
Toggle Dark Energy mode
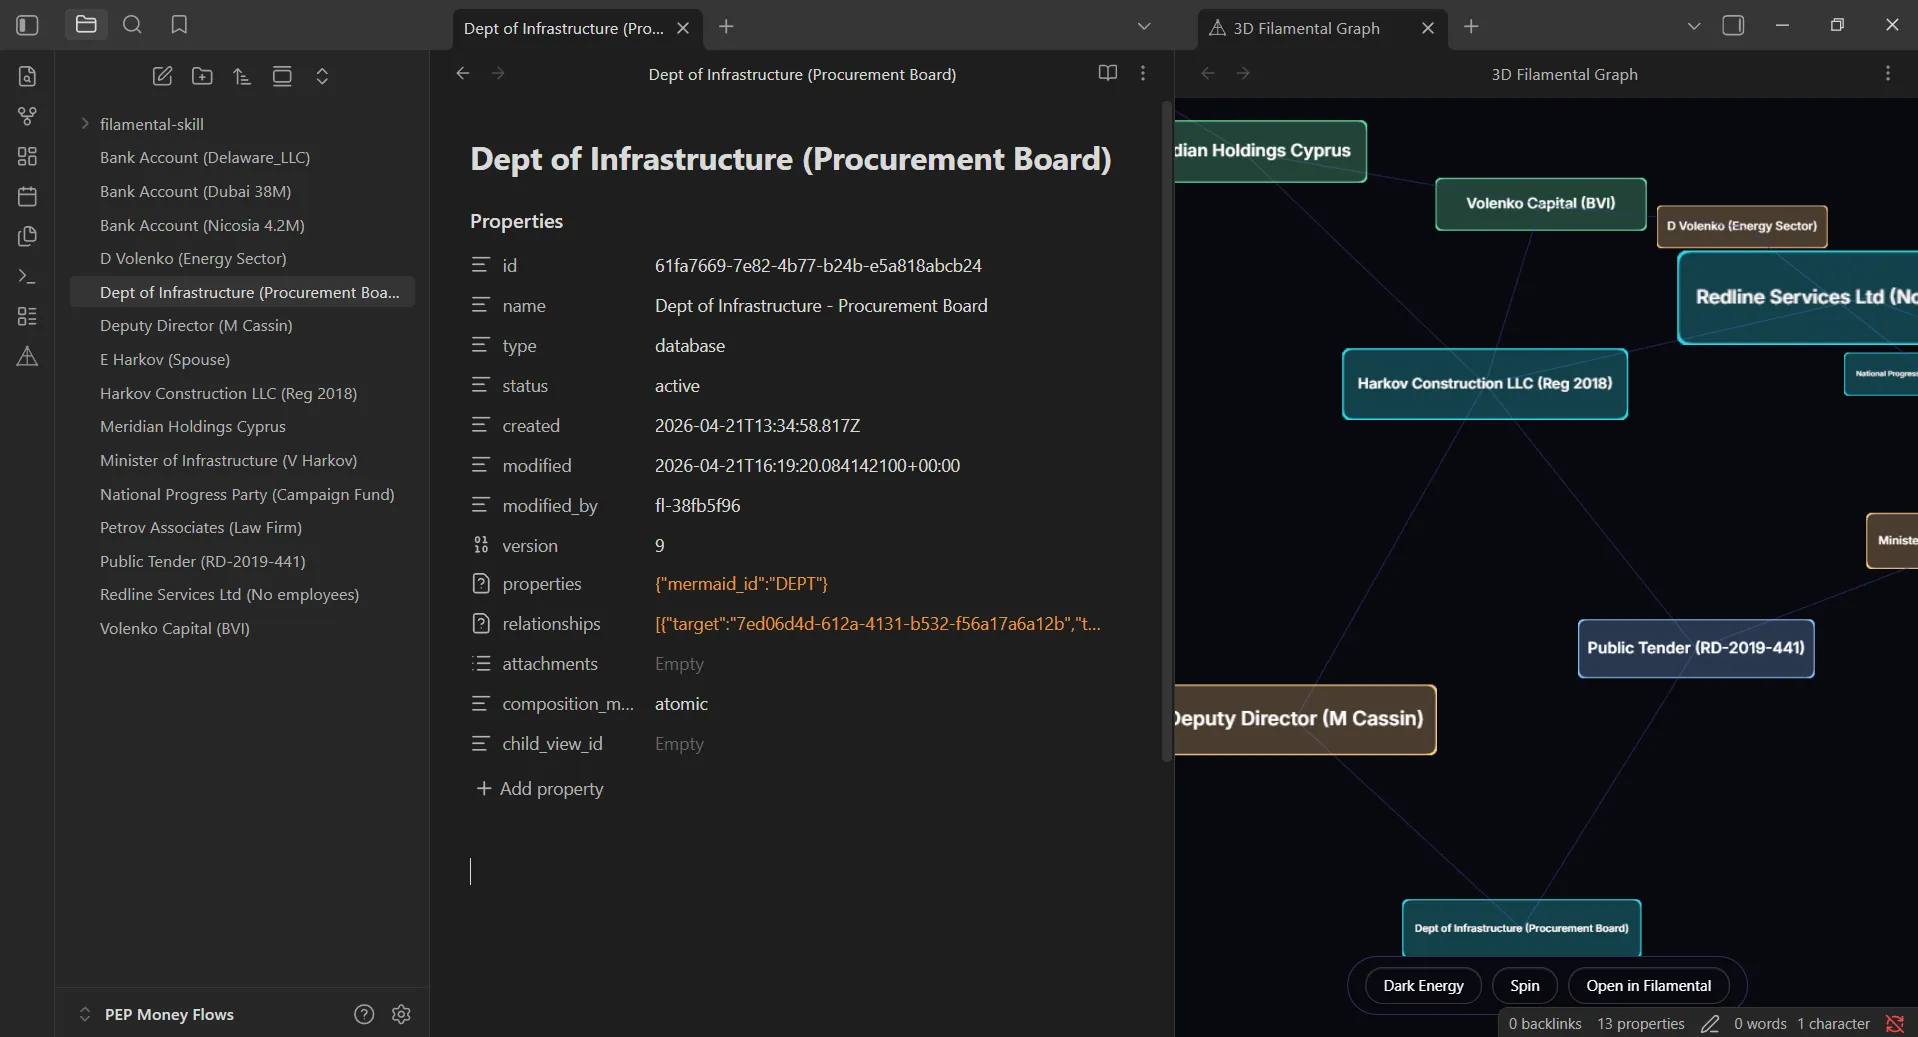(1423, 985)
